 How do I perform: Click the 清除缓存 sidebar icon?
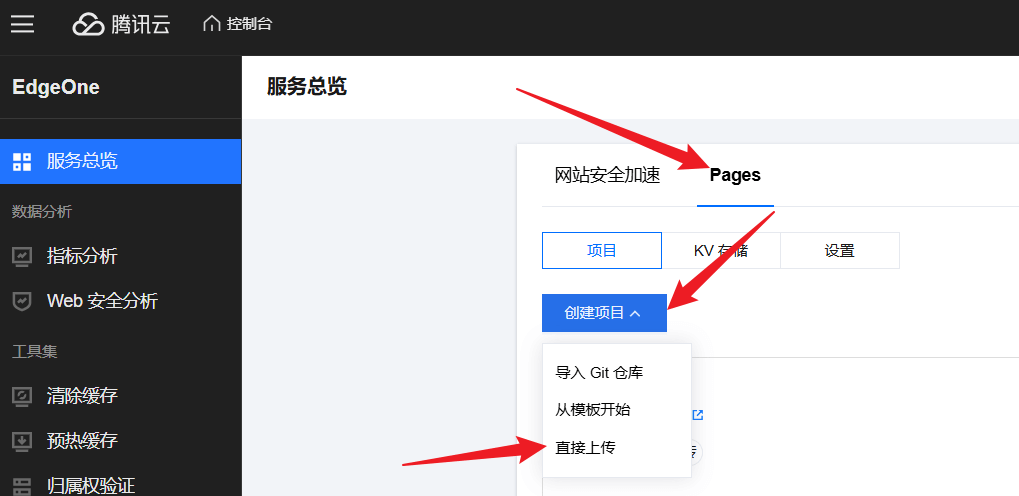(x=22, y=395)
